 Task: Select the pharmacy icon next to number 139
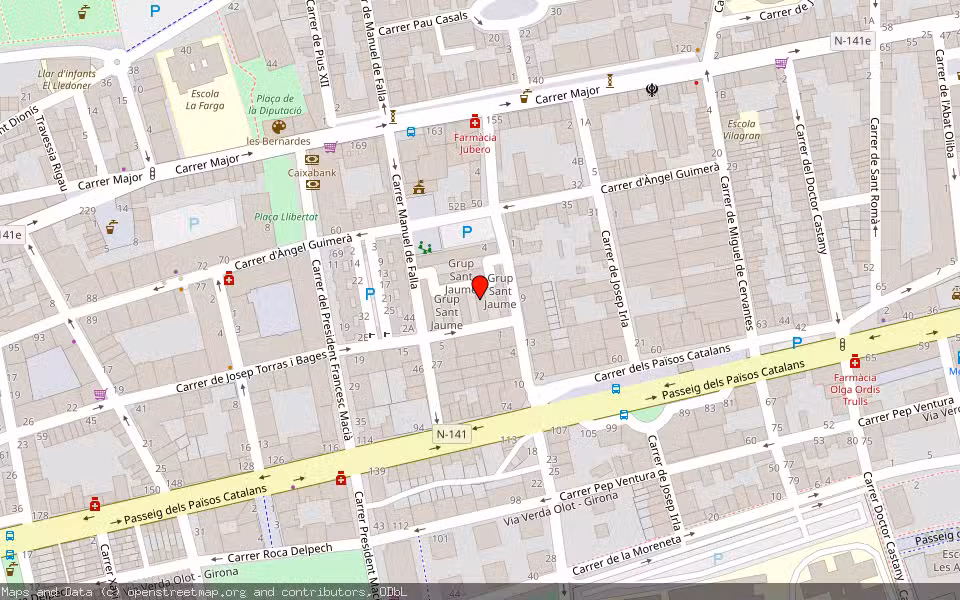click(x=341, y=478)
